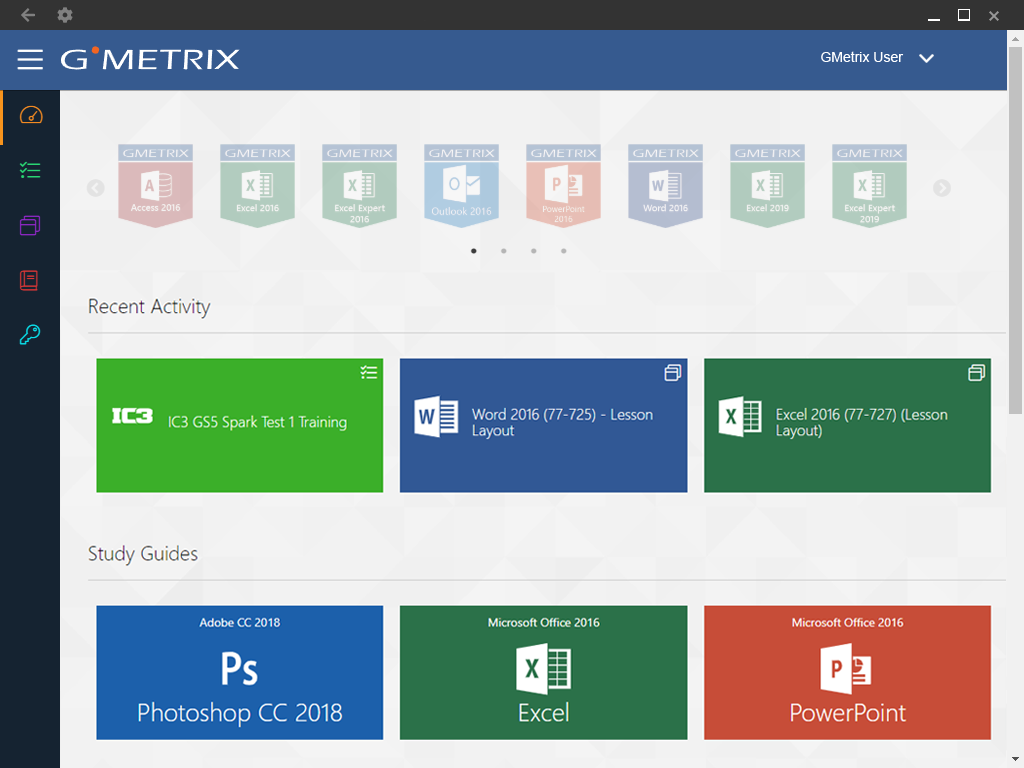
Task: Open the dashboard gauge sidebar icon
Action: pyautogui.click(x=31, y=116)
